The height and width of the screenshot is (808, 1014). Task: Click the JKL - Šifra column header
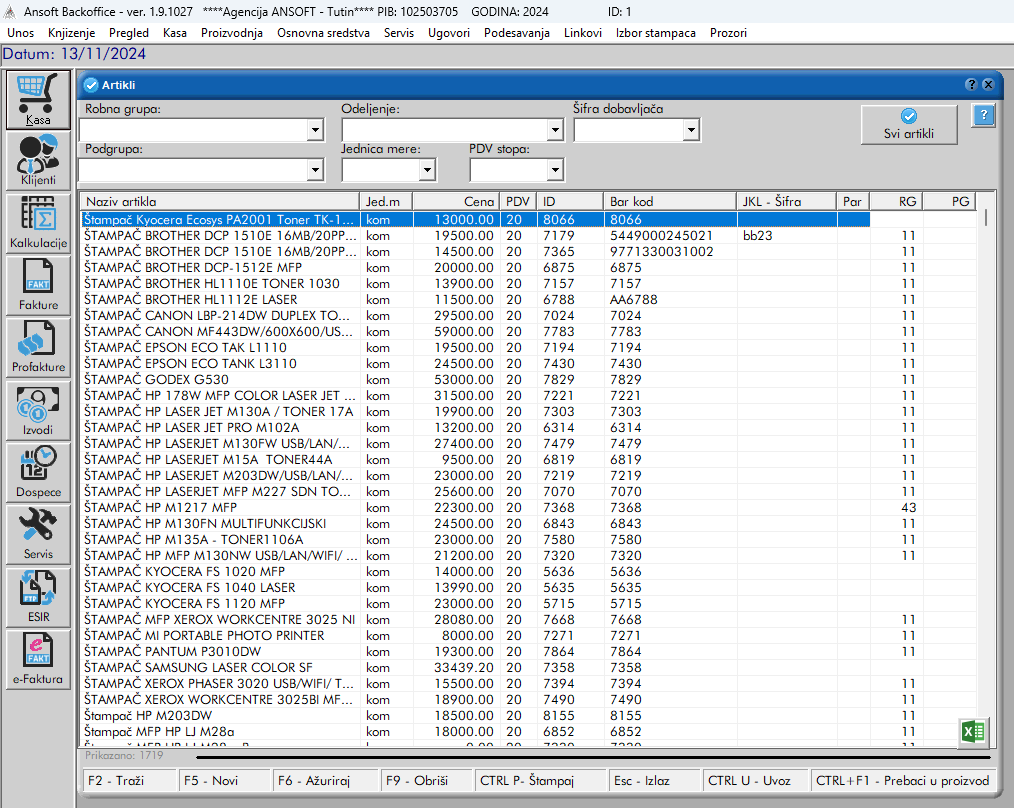point(786,201)
